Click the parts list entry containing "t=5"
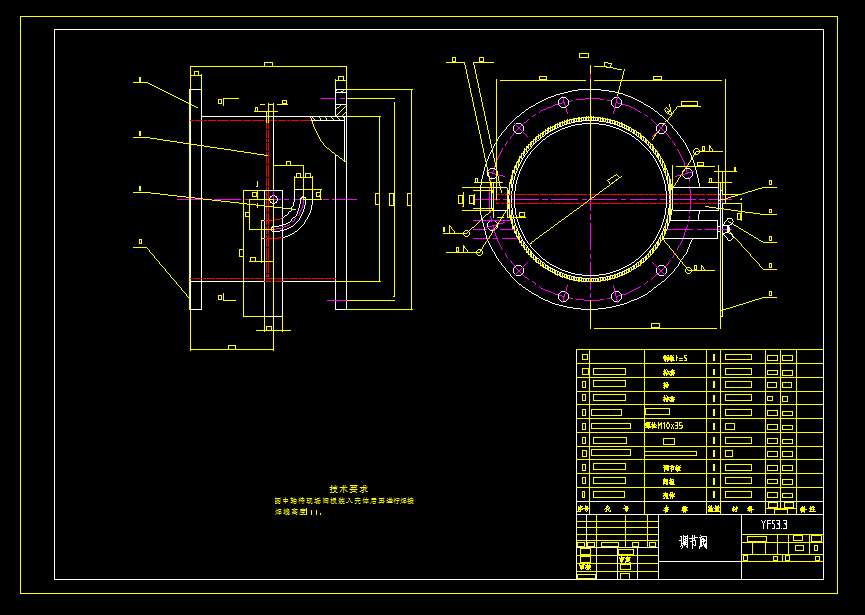 click(x=675, y=358)
